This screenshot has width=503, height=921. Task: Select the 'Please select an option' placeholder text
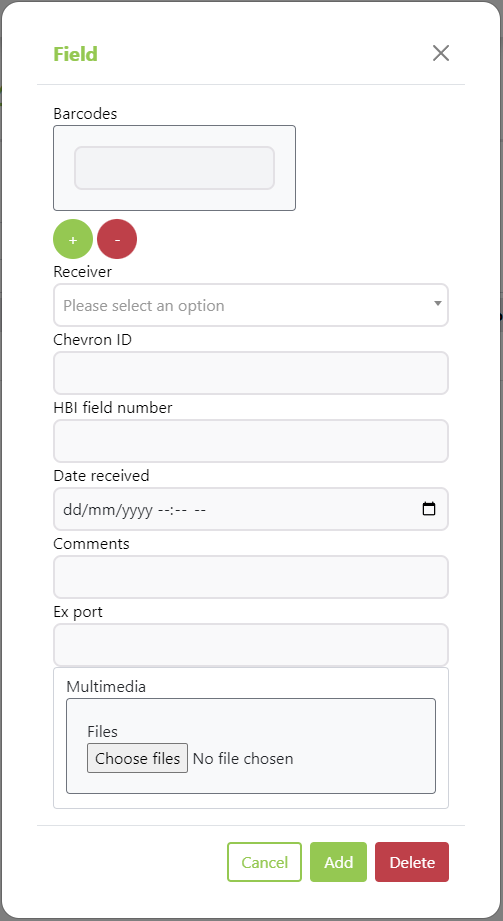click(144, 305)
